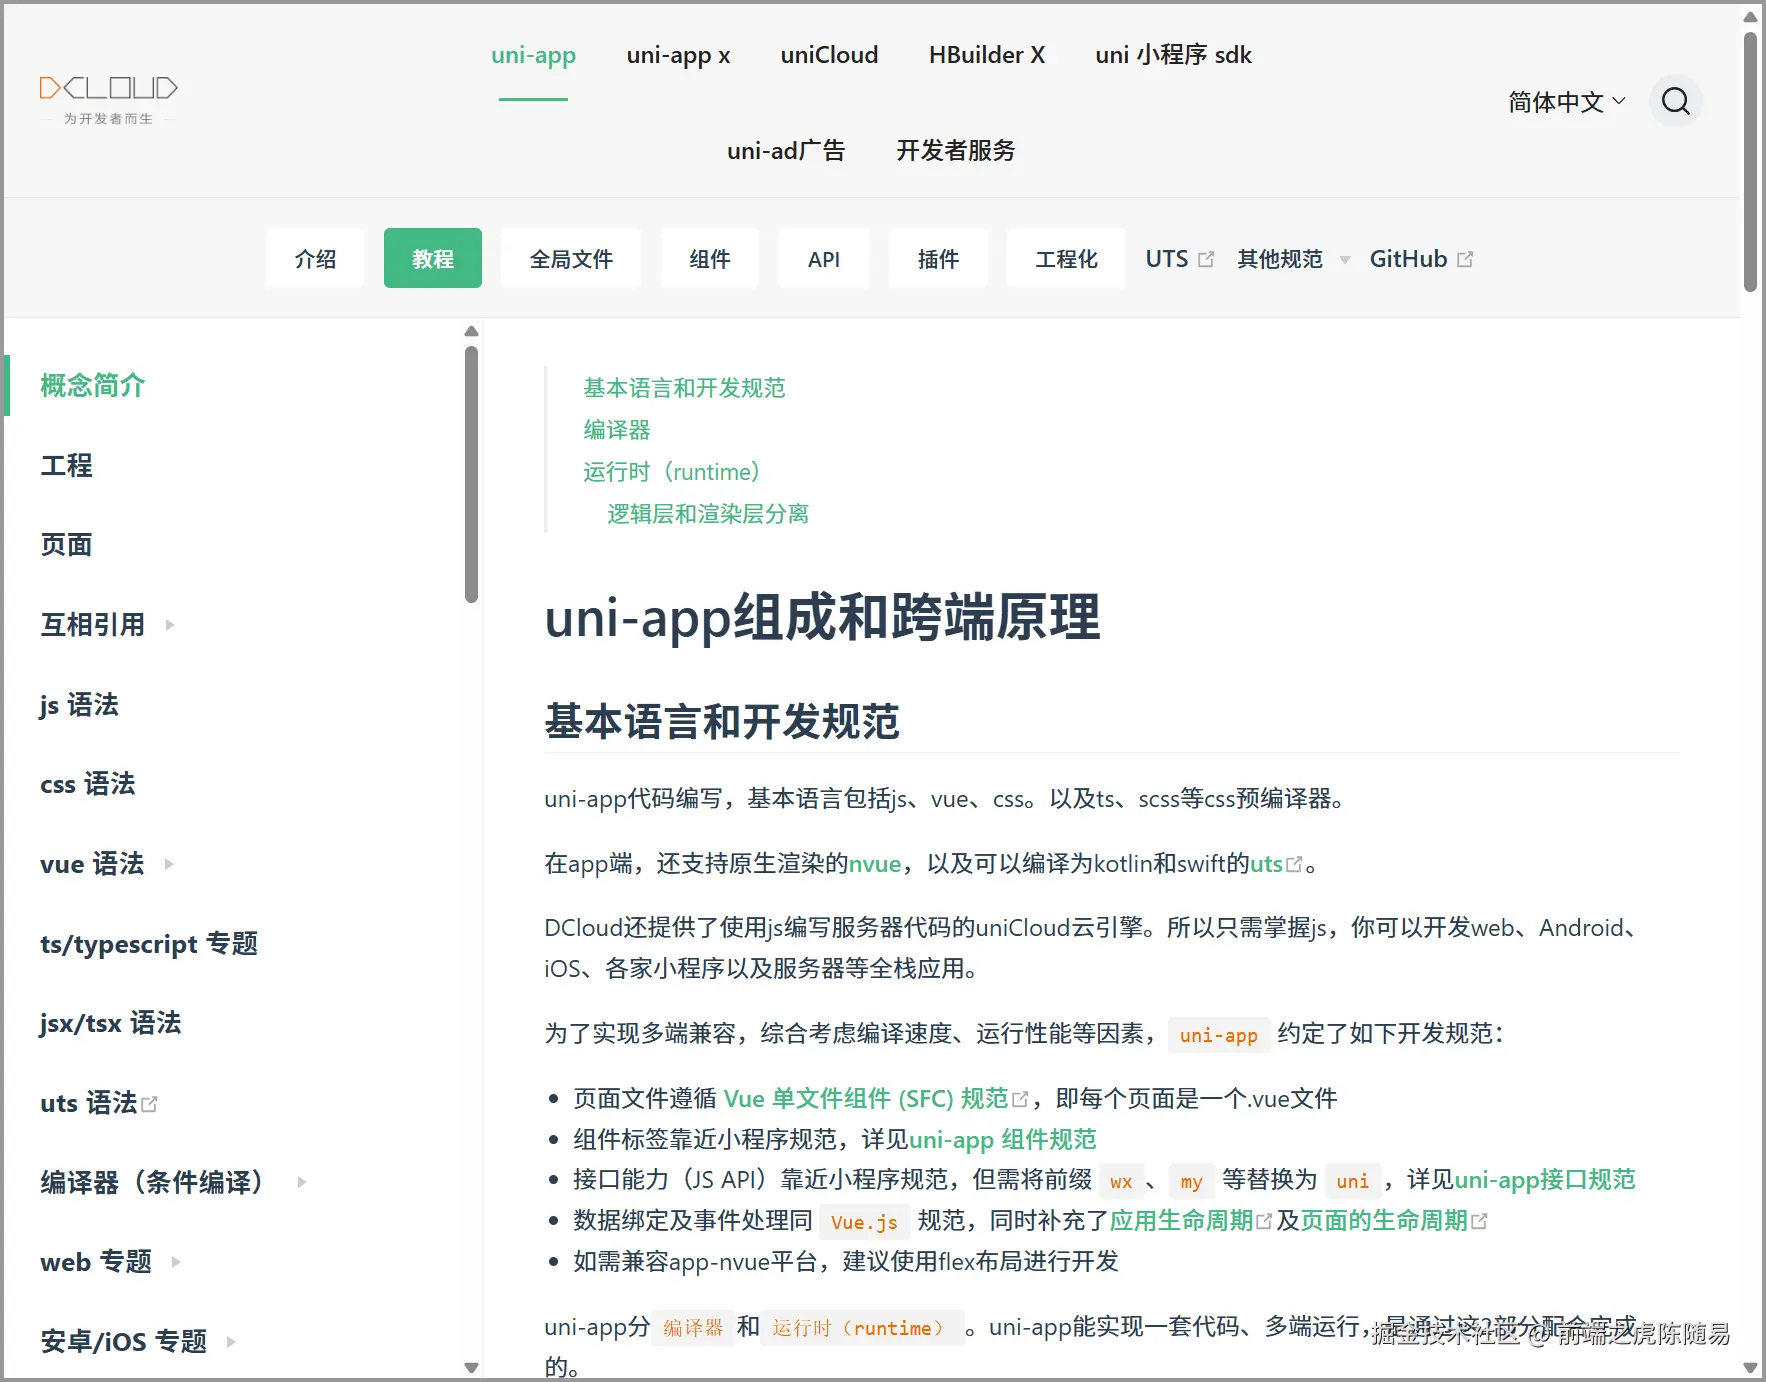Open uni-ad广告 navigation item

click(x=786, y=151)
